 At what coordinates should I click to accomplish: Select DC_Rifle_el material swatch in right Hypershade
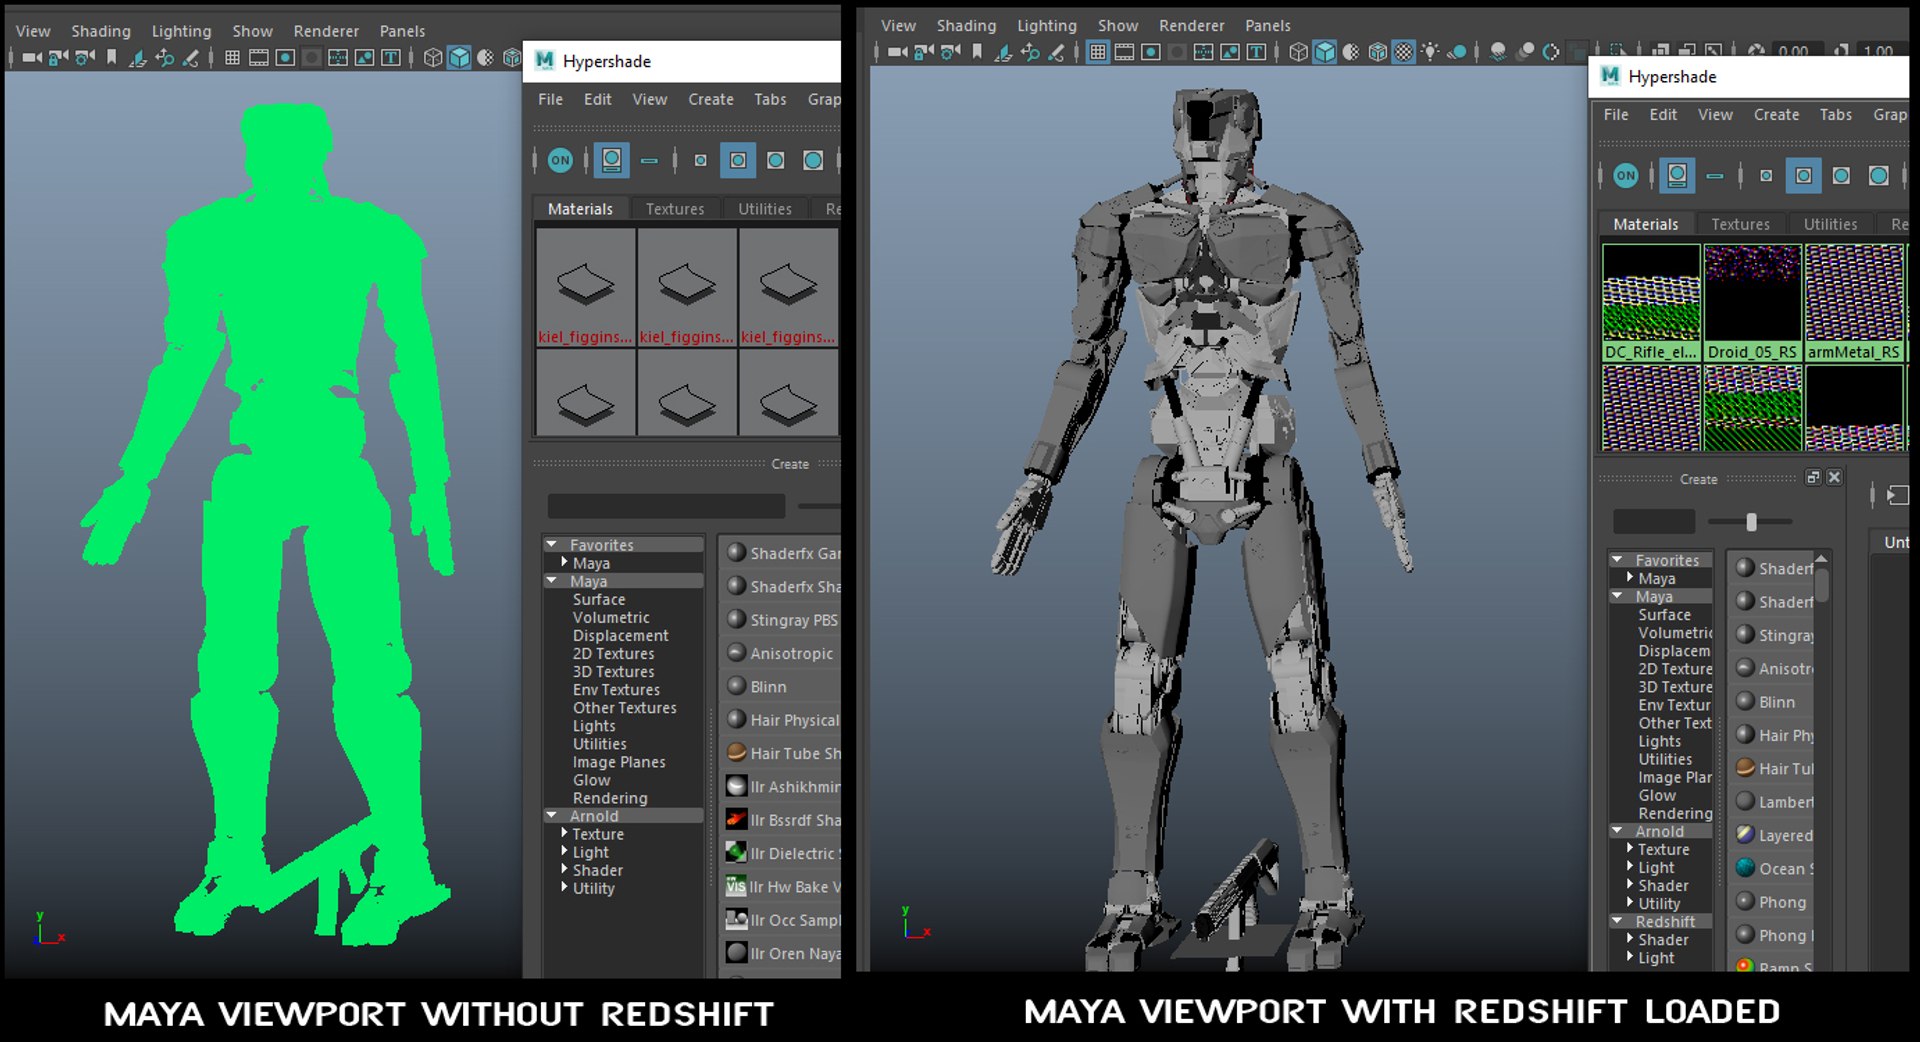[1651, 302]
